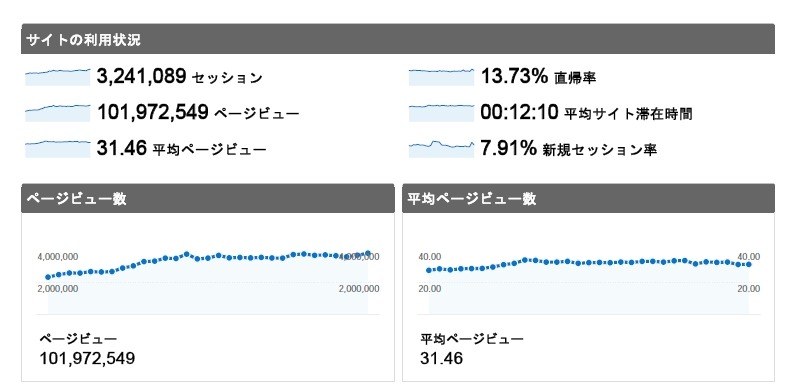Click the ページビュー数 widget header
The width and height of the screenshot is (798, 385).
pyautogui.click(x=208, y=198)
